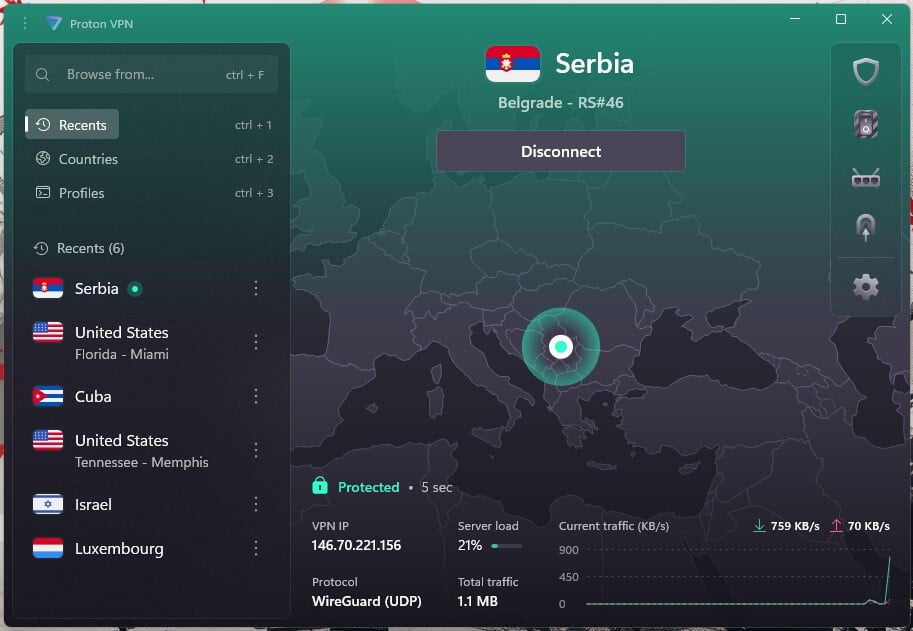Open the Port Forwarding router icon
The height and width of the screenshot is (631, 913).
[x=865, y=178]
